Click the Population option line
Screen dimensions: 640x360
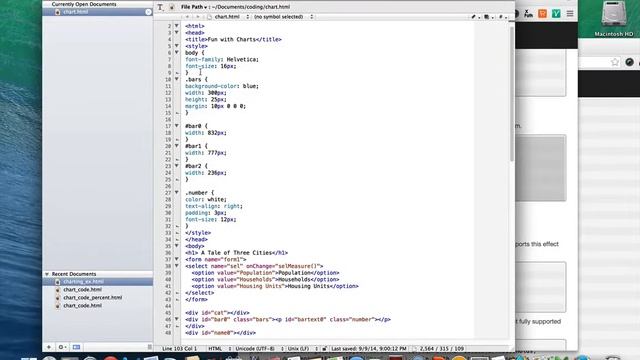tap(265, 273)
